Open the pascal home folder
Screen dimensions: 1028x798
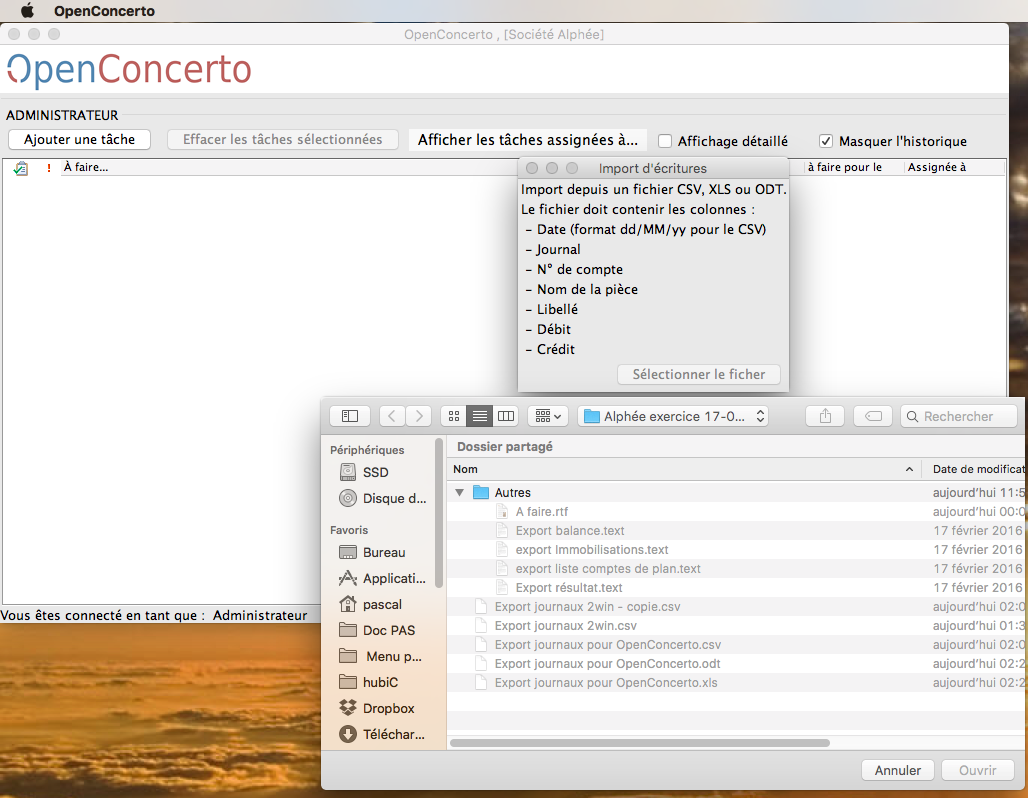(x=371, y=604)
